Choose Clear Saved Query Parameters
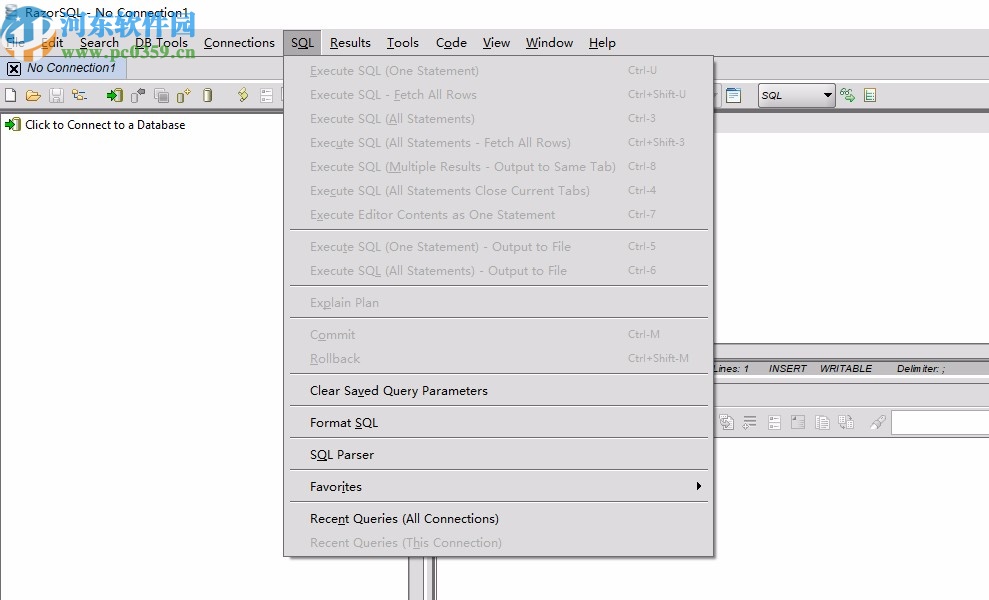Viewport: 989px width, 600px height. (x=498, y=391)
